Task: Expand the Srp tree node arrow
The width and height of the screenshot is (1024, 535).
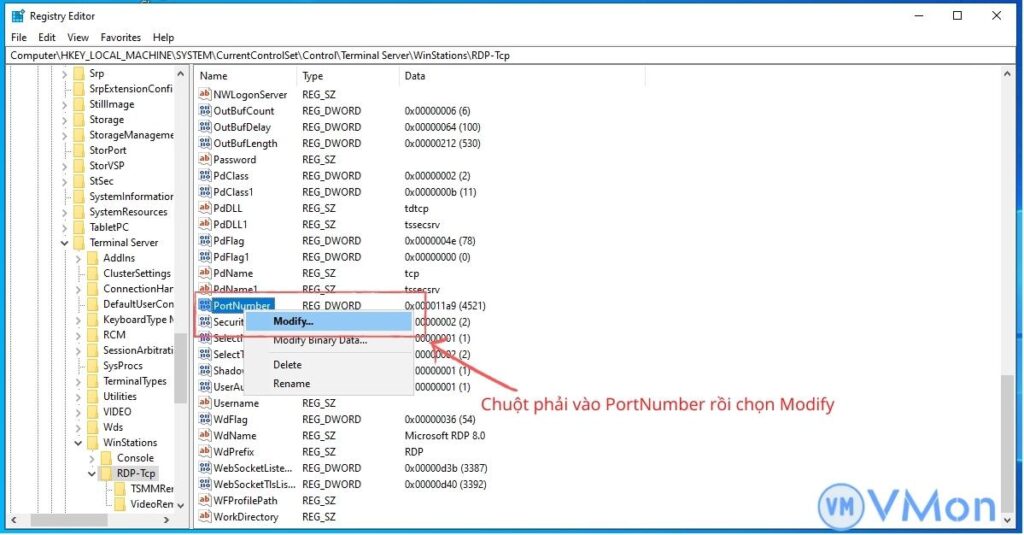Action: click(x=65, y=74)
